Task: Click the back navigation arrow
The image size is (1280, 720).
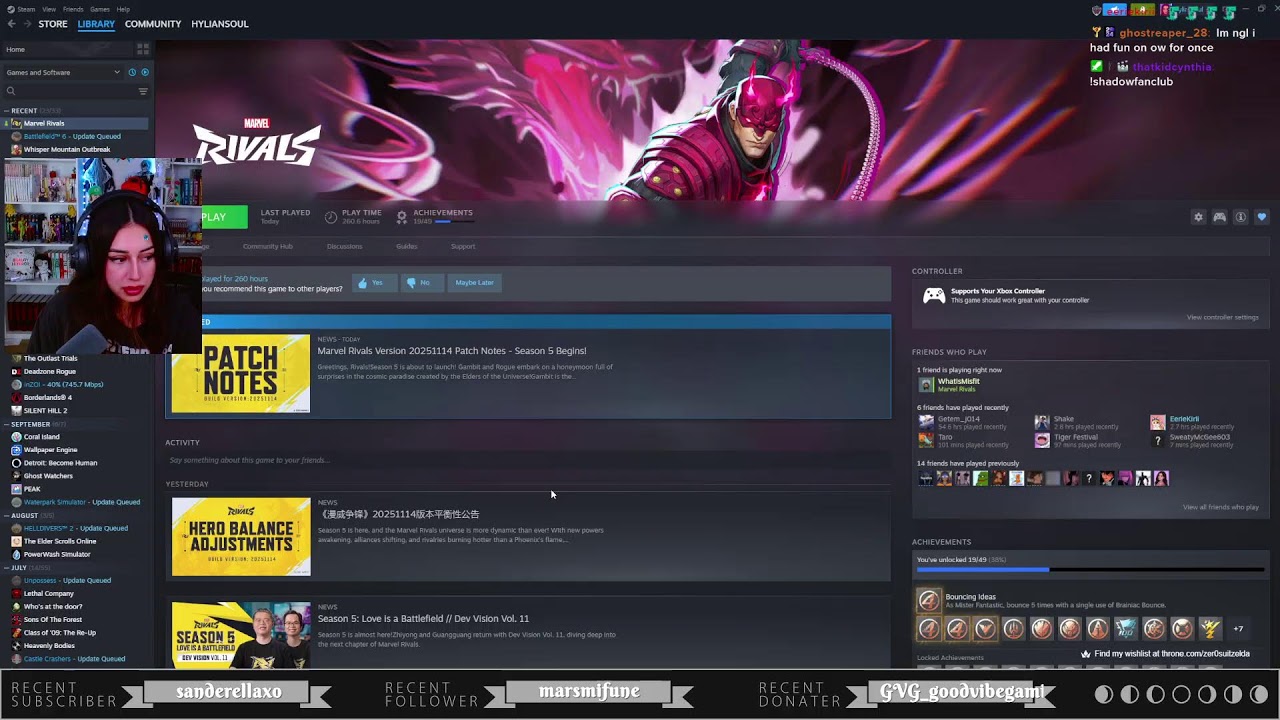Action: point(11,24)
